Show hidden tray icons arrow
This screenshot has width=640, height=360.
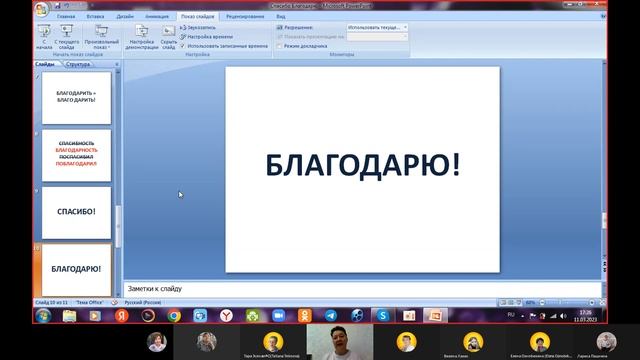point(523,316)
